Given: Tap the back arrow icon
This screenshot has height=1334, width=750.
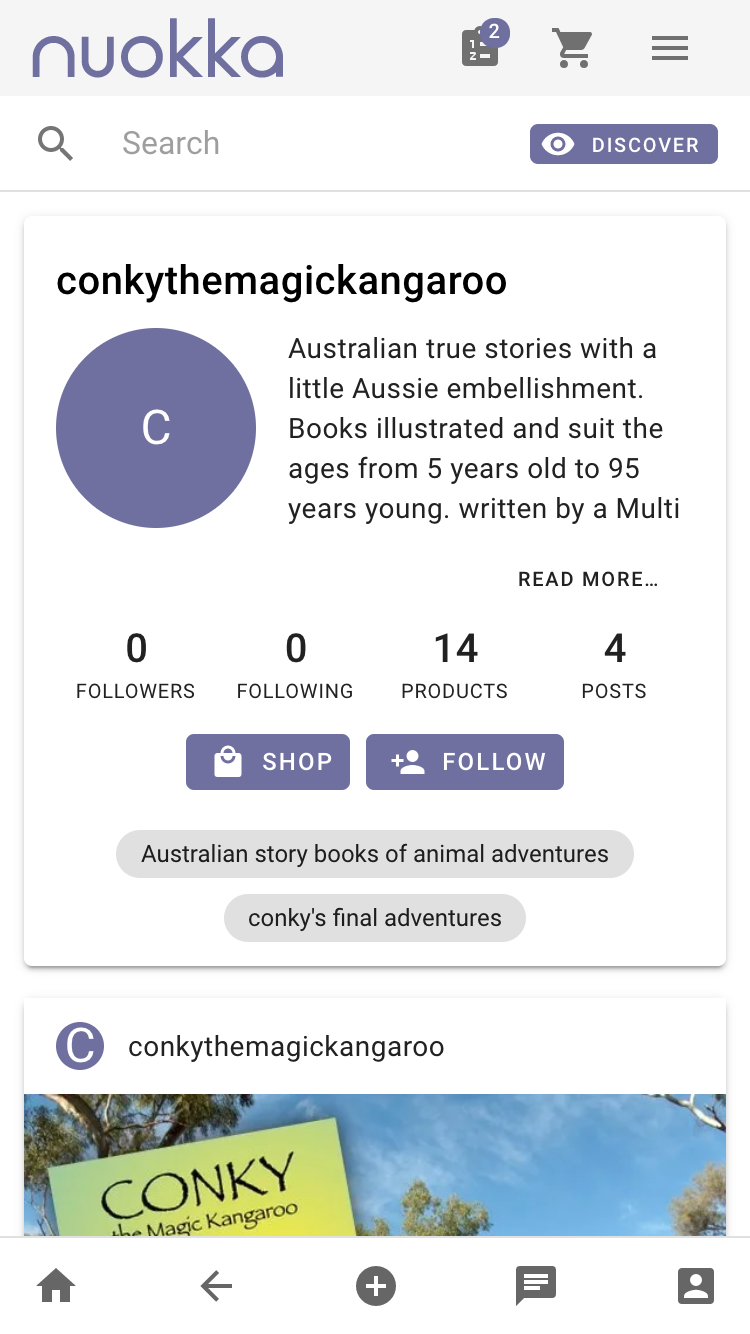Looking at the screenshot, I should 216,1286.
